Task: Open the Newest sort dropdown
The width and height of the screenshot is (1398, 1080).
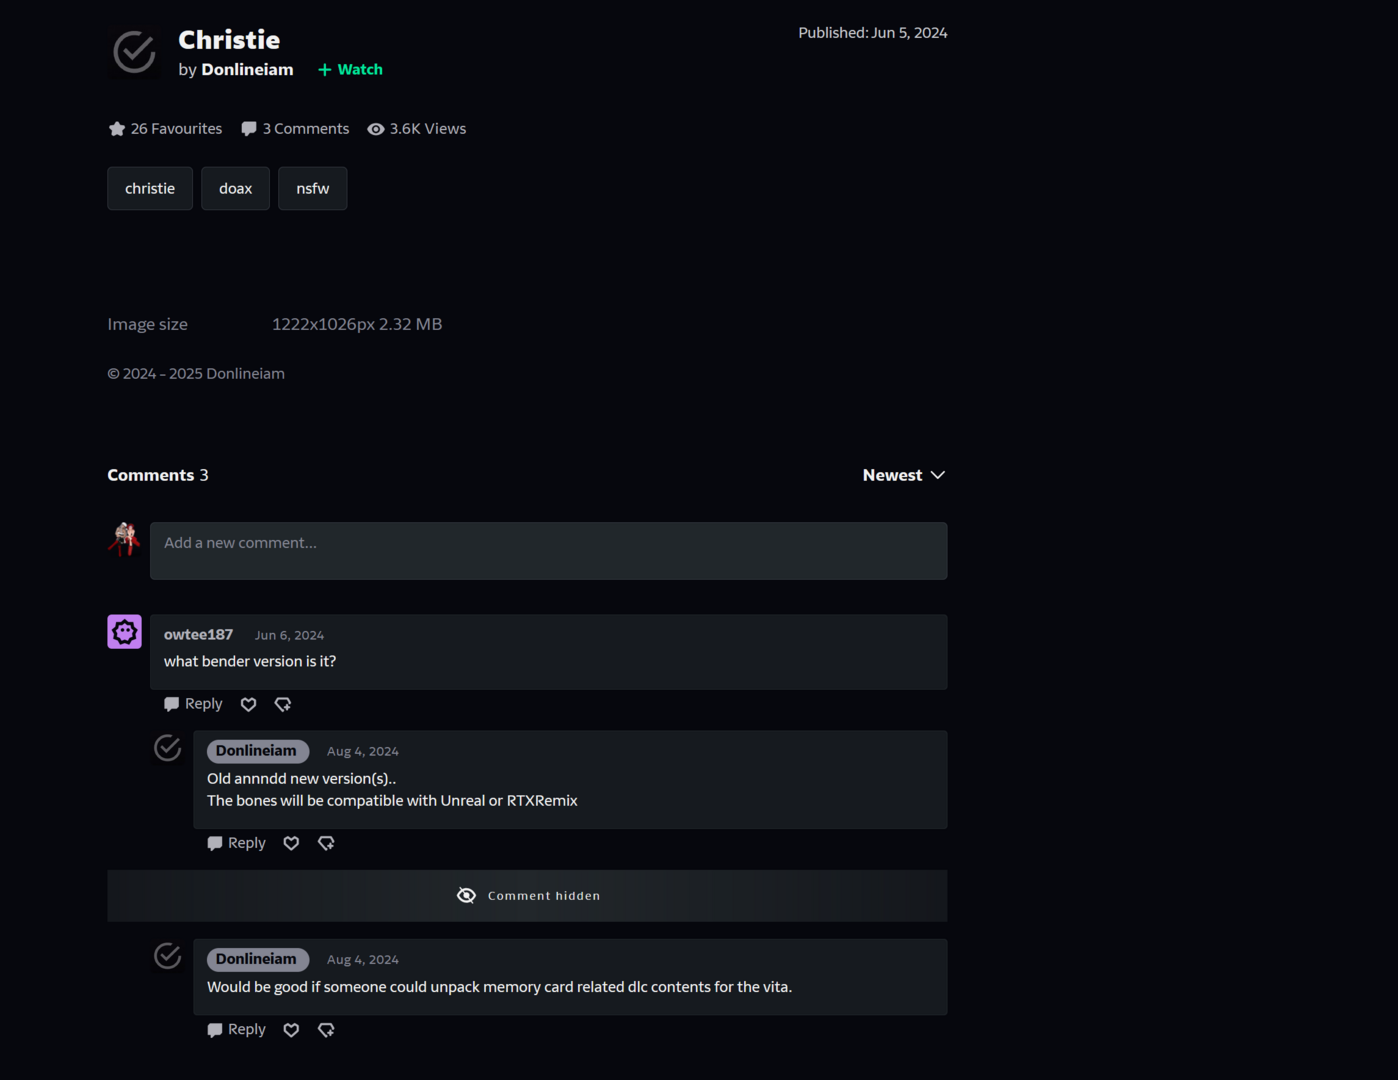Action: (x=904, y=475)
